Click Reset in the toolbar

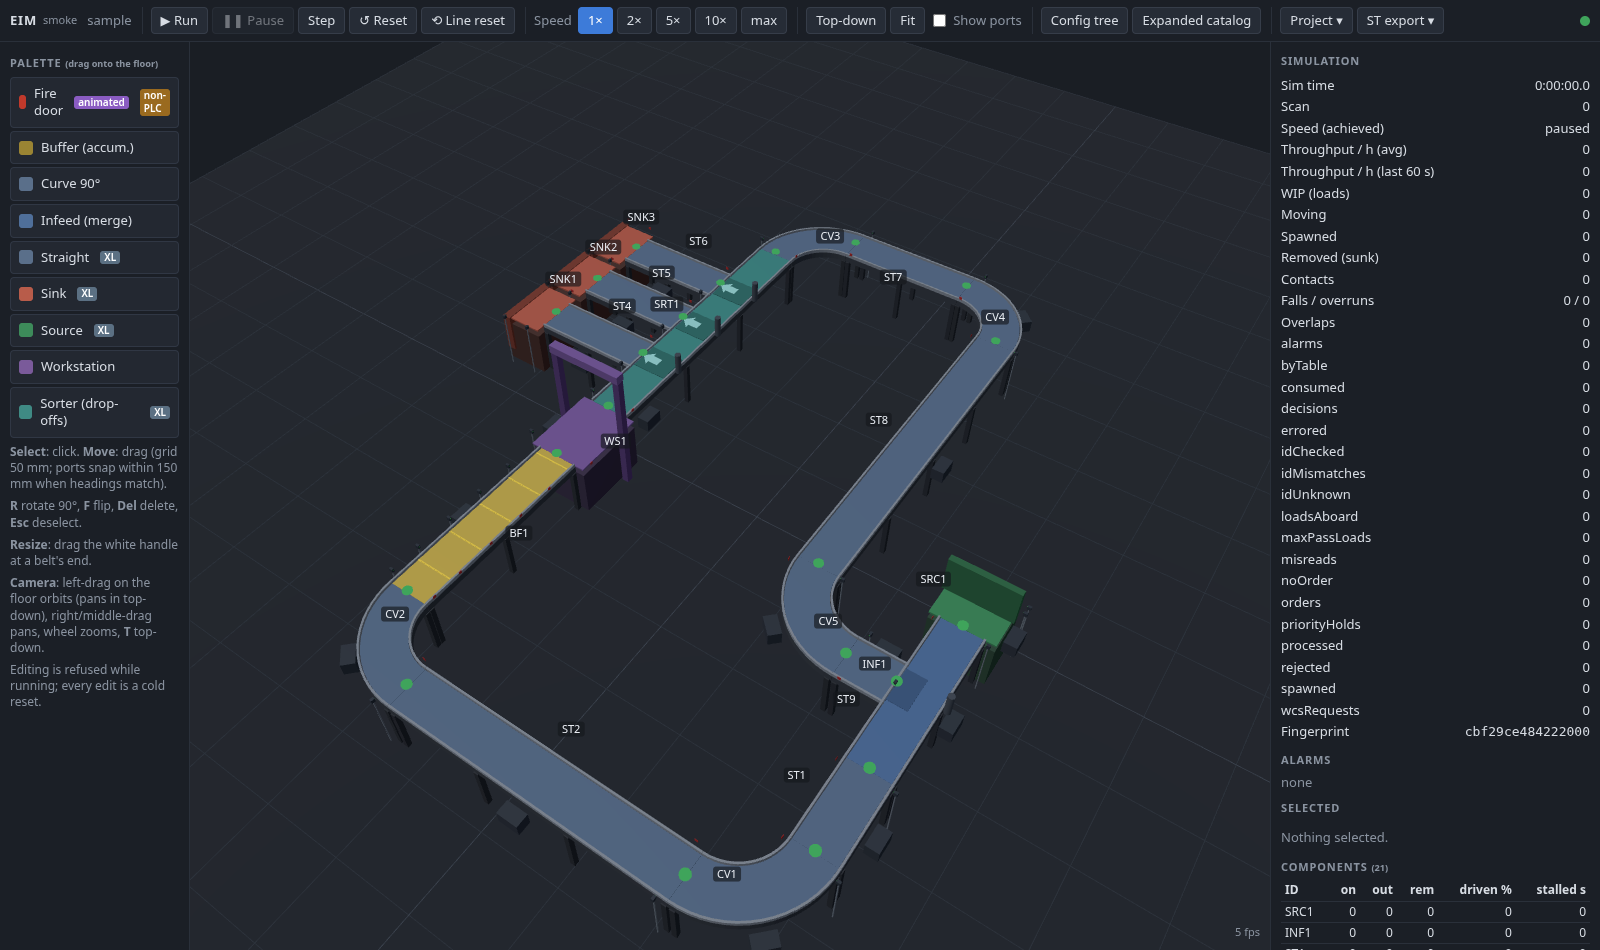point(383,20)
